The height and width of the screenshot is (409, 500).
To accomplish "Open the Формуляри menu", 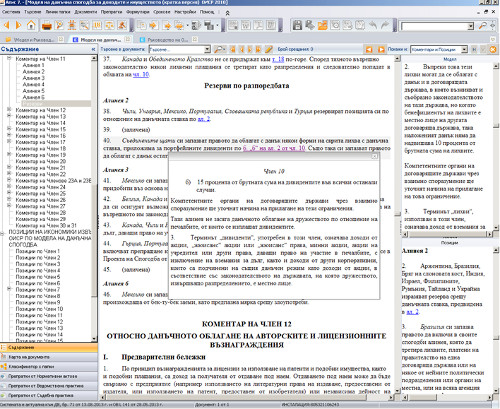I will (x=138, y=12).
